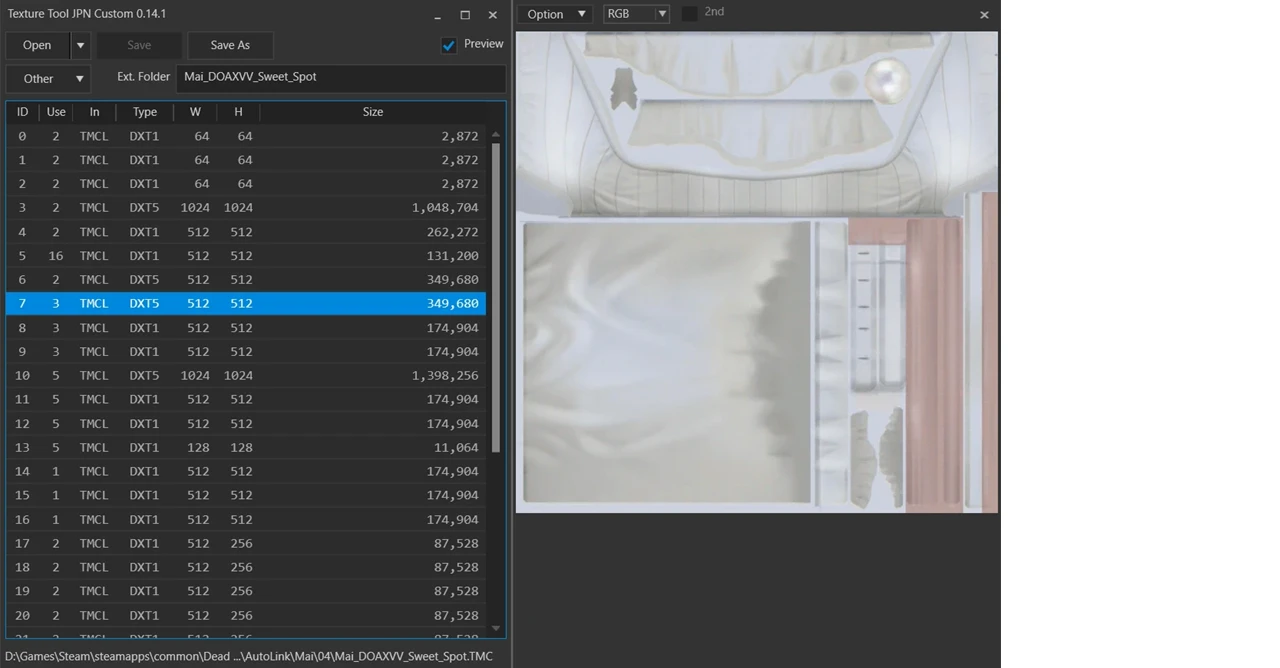The width and height of the screenshot is (1280, 668).
Task: Click the Save As button
Action: click(230, 45)
